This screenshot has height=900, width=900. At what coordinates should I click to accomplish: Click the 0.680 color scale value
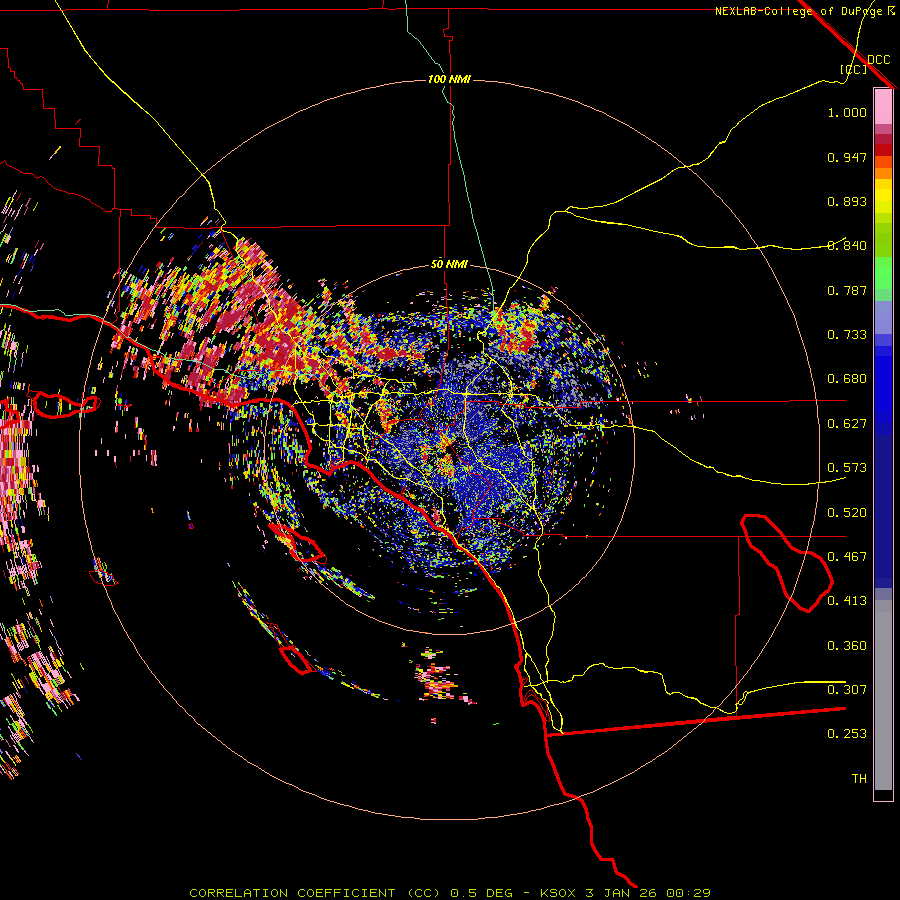coord(847,379)
